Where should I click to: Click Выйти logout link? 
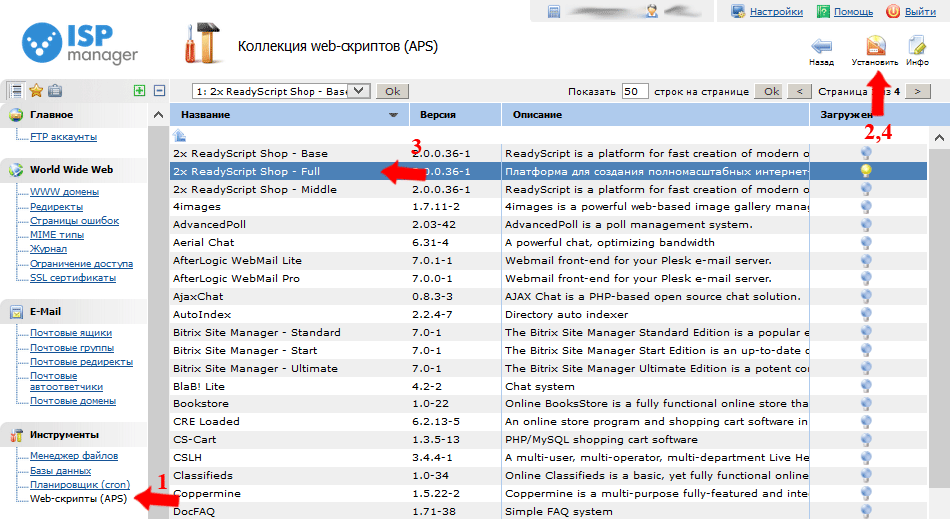click(x=920, y=12)
